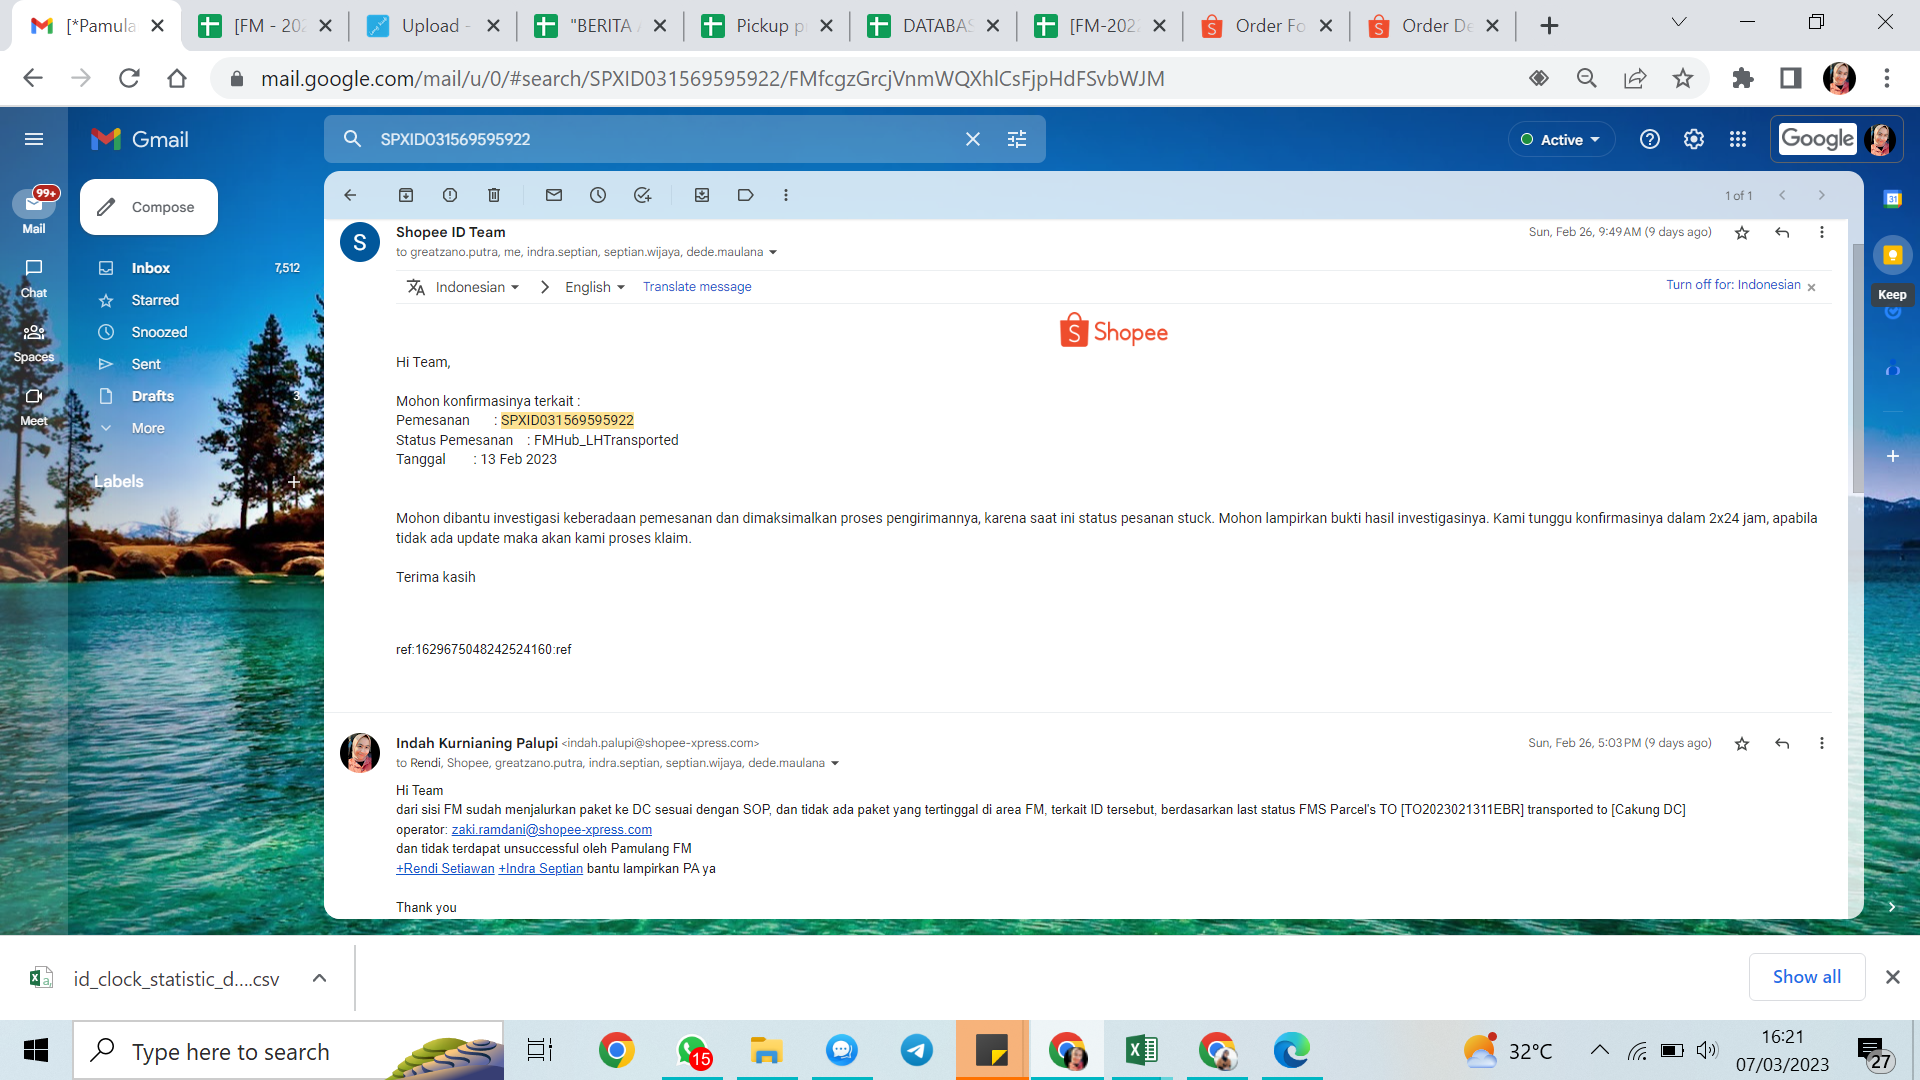Add a new label with plus
Viewport: 1920px width, 1080px height.
(x=294, y=482)
